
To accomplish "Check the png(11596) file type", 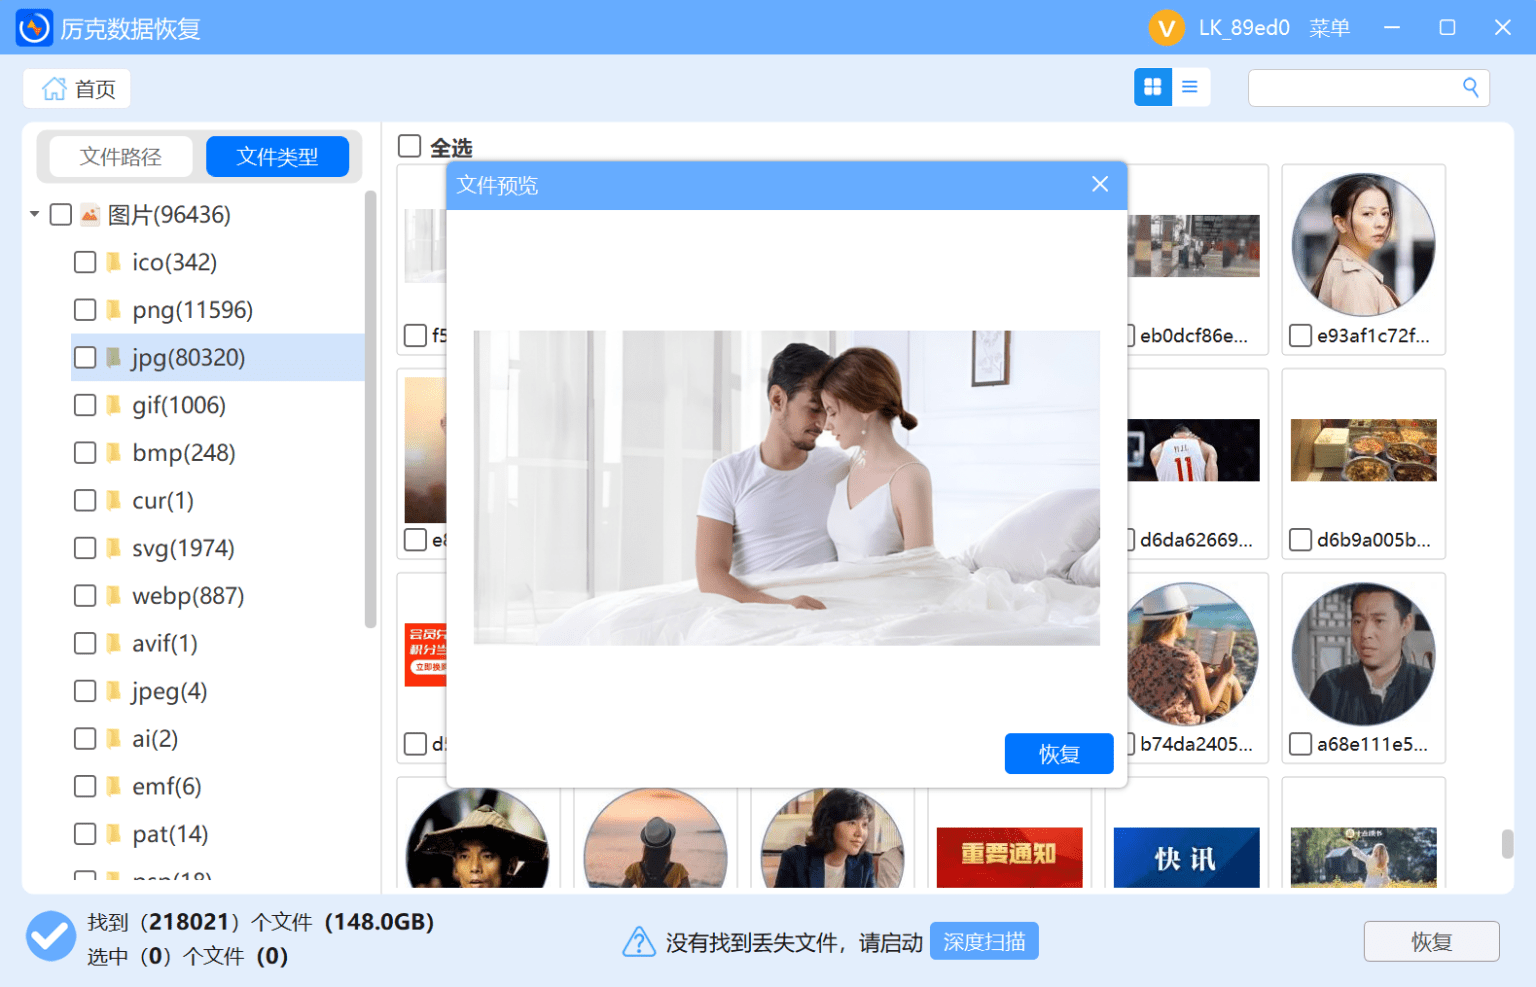I will [x=85, y=310].
